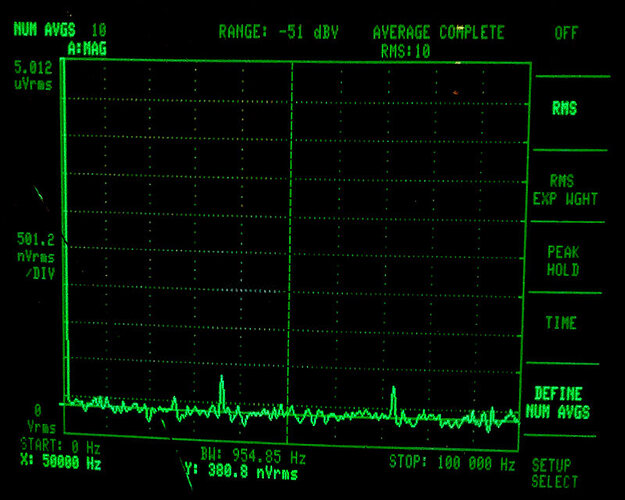Screen dimensions: 625x500
Task: Select the TIME averaging softkey
Action: pyautogui.click(x=561, y=324)
